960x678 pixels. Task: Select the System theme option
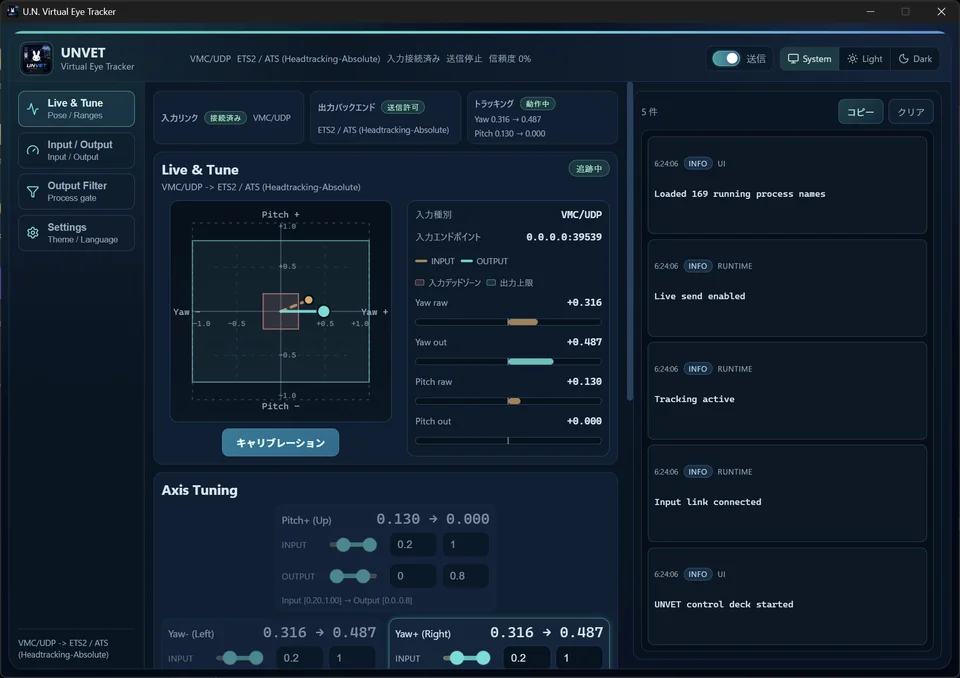coord(809,59)
